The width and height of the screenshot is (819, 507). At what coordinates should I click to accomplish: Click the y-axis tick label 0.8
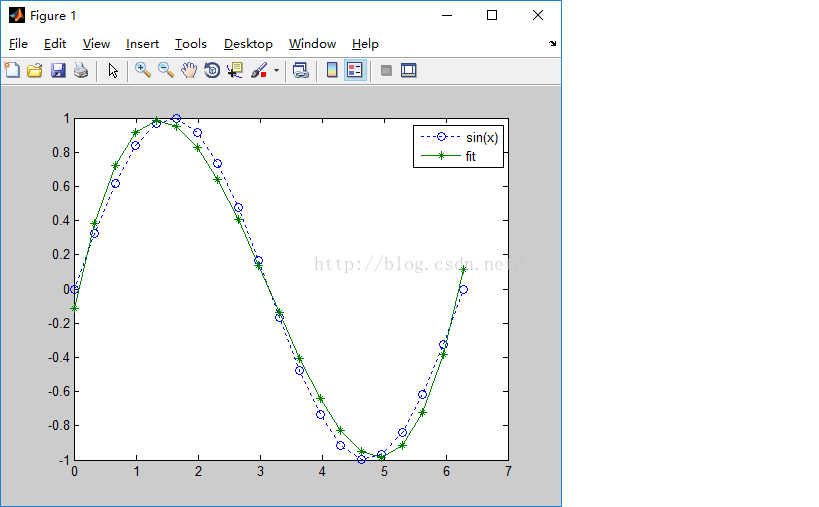pyautogui.click(x=61, y=152)
